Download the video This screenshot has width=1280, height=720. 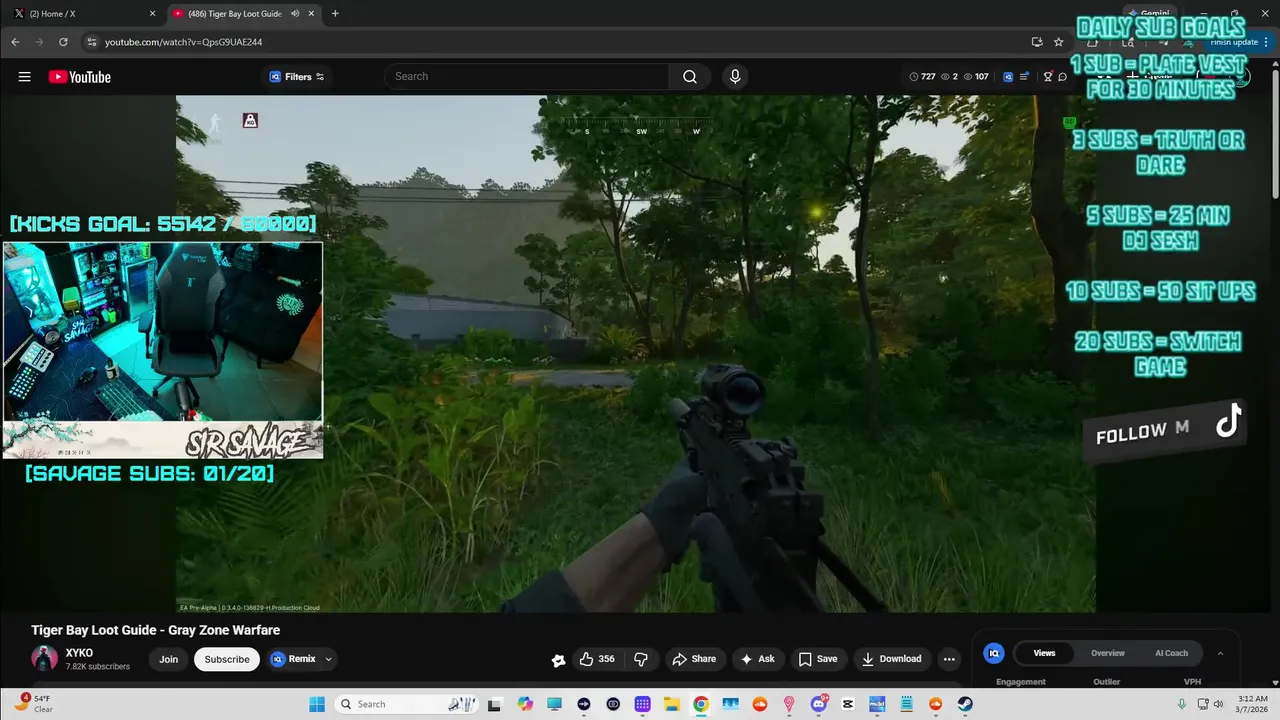point(892,659)
